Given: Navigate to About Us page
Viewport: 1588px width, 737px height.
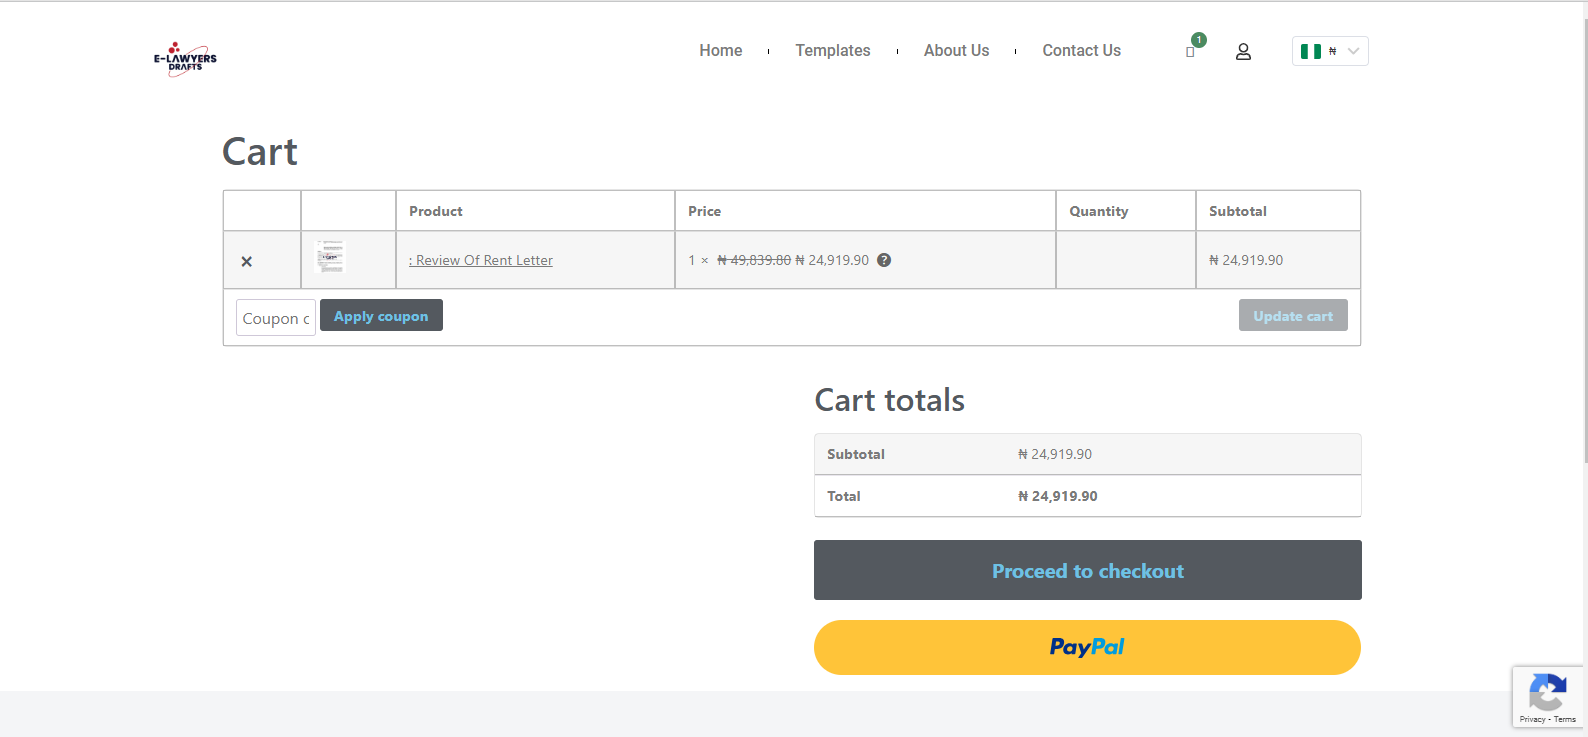Looking at the screenshot, I should (x=956, y=51).
